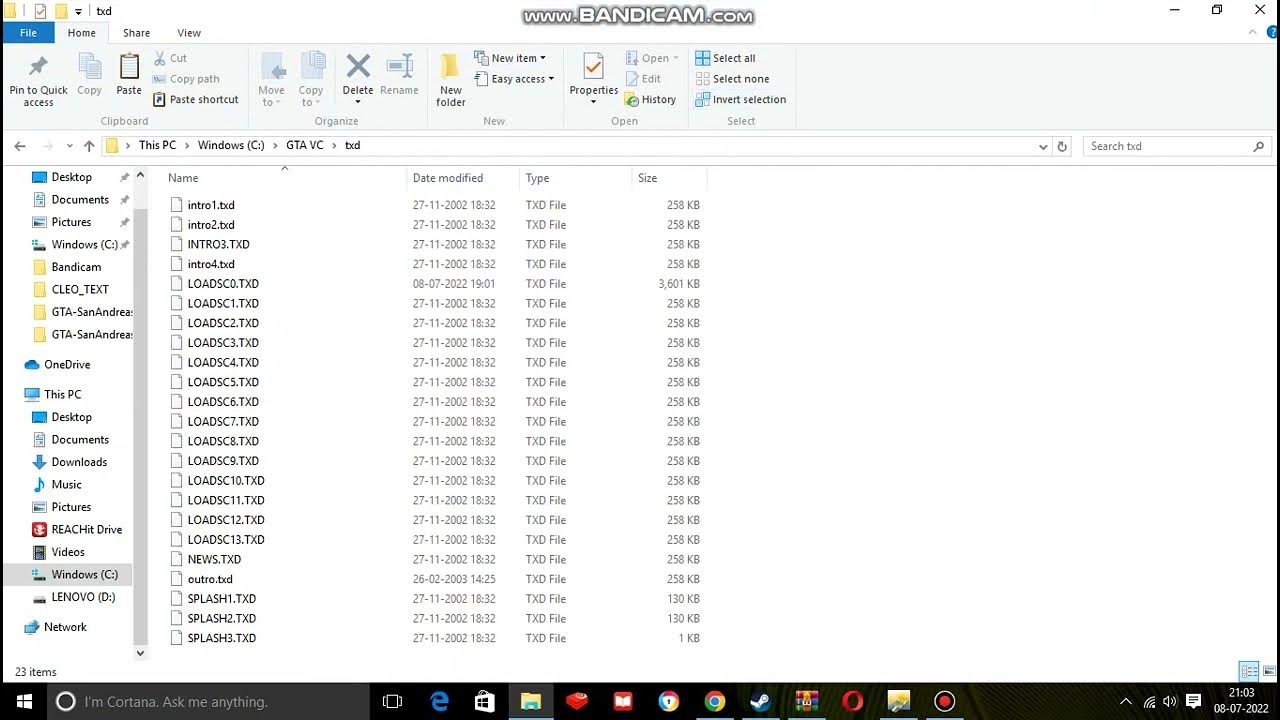Screen dimensions: 1280x720
Task: Open Steam from the taskbar
Action: 760,701
